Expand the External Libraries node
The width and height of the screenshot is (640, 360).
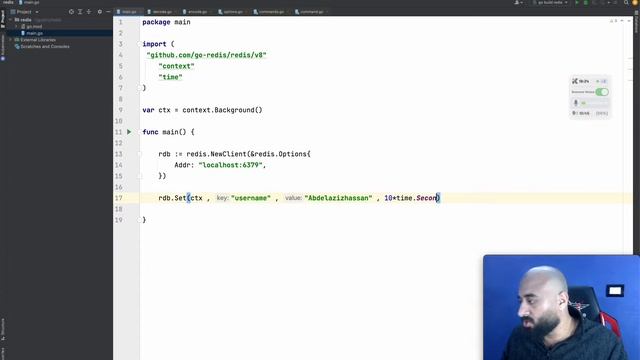(11, 40)
